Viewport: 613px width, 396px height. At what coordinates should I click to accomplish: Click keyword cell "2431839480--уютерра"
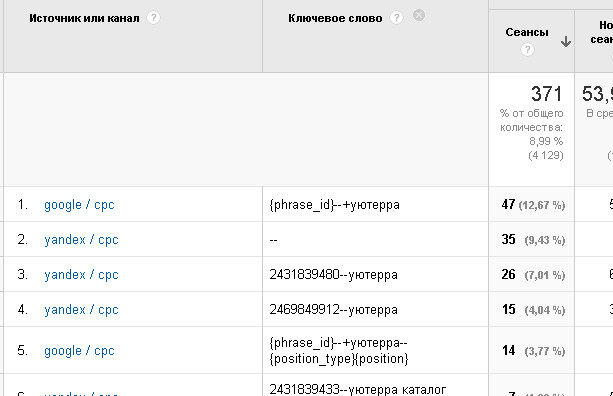(x=333, y=274)
